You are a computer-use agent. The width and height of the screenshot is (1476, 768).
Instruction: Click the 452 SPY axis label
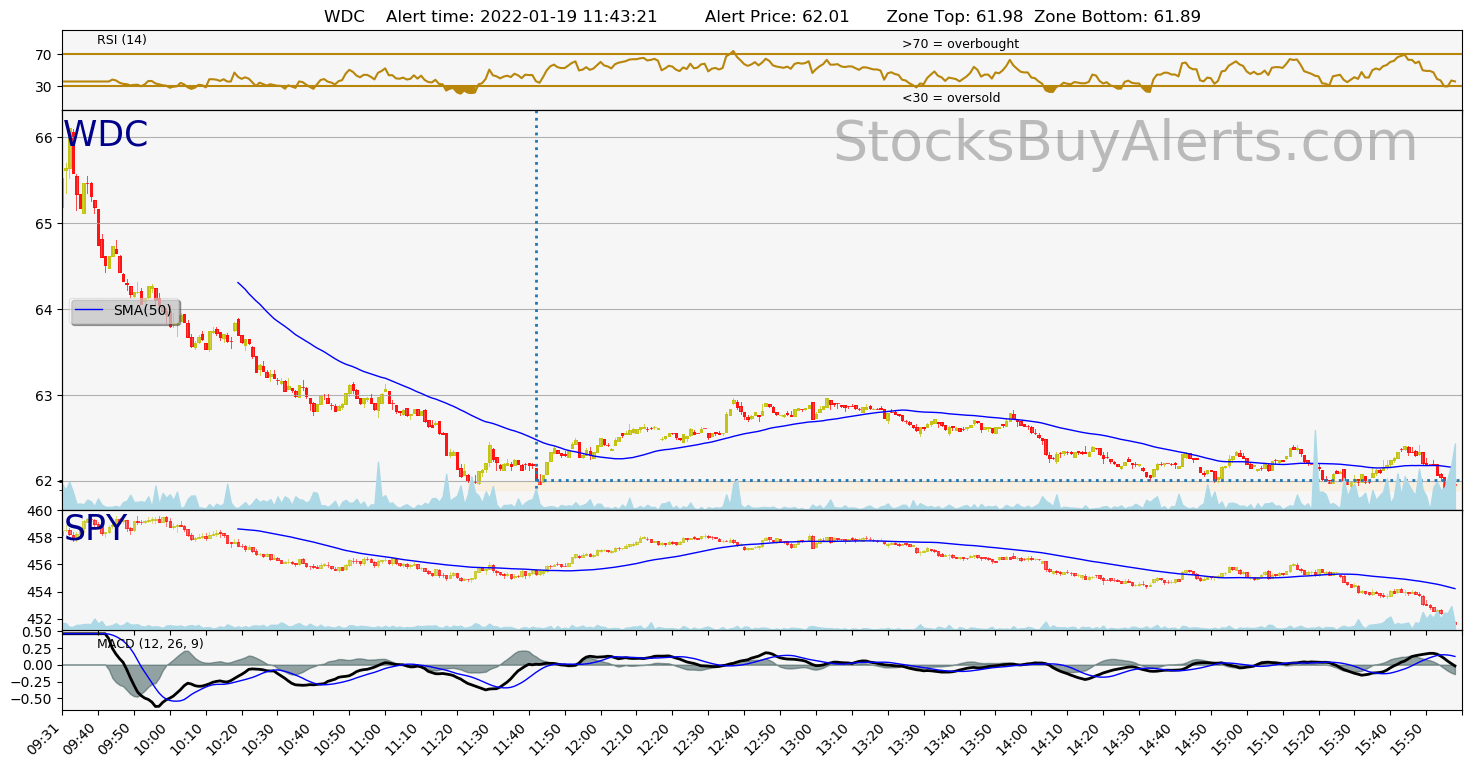(40, 619)
